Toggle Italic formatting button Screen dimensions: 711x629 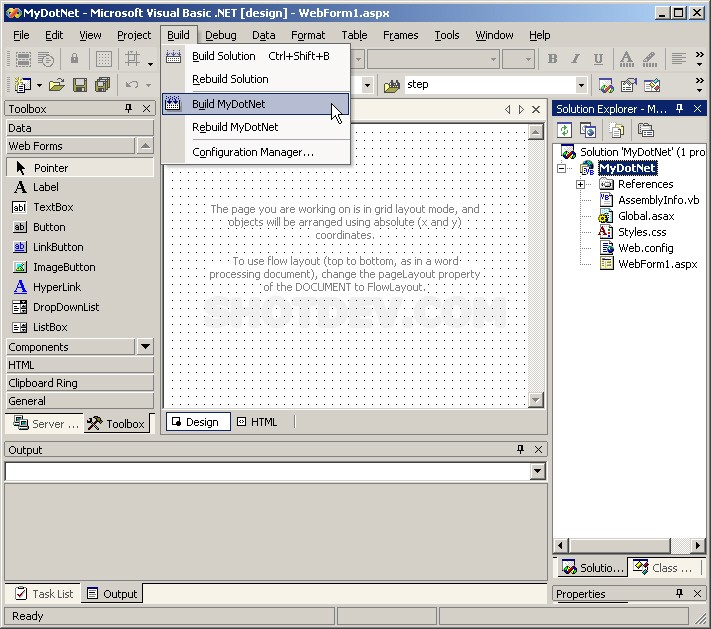pos(575,59)
